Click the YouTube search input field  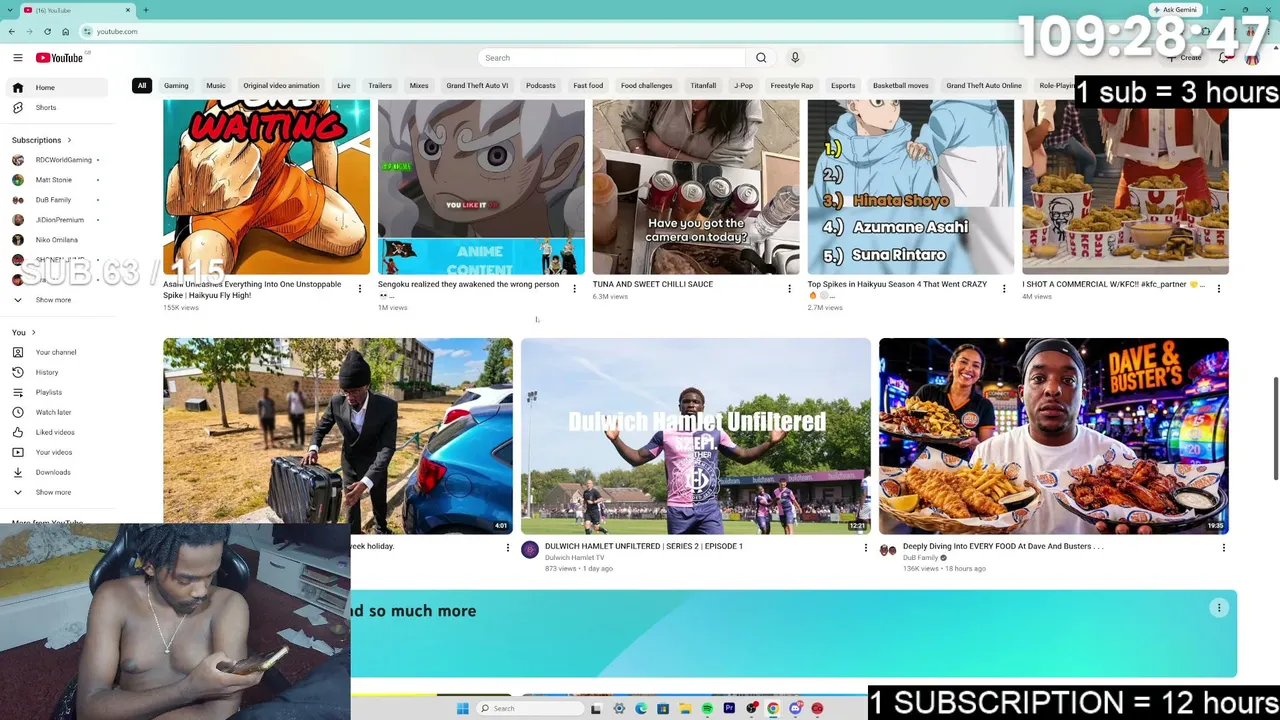pos(612,58)
